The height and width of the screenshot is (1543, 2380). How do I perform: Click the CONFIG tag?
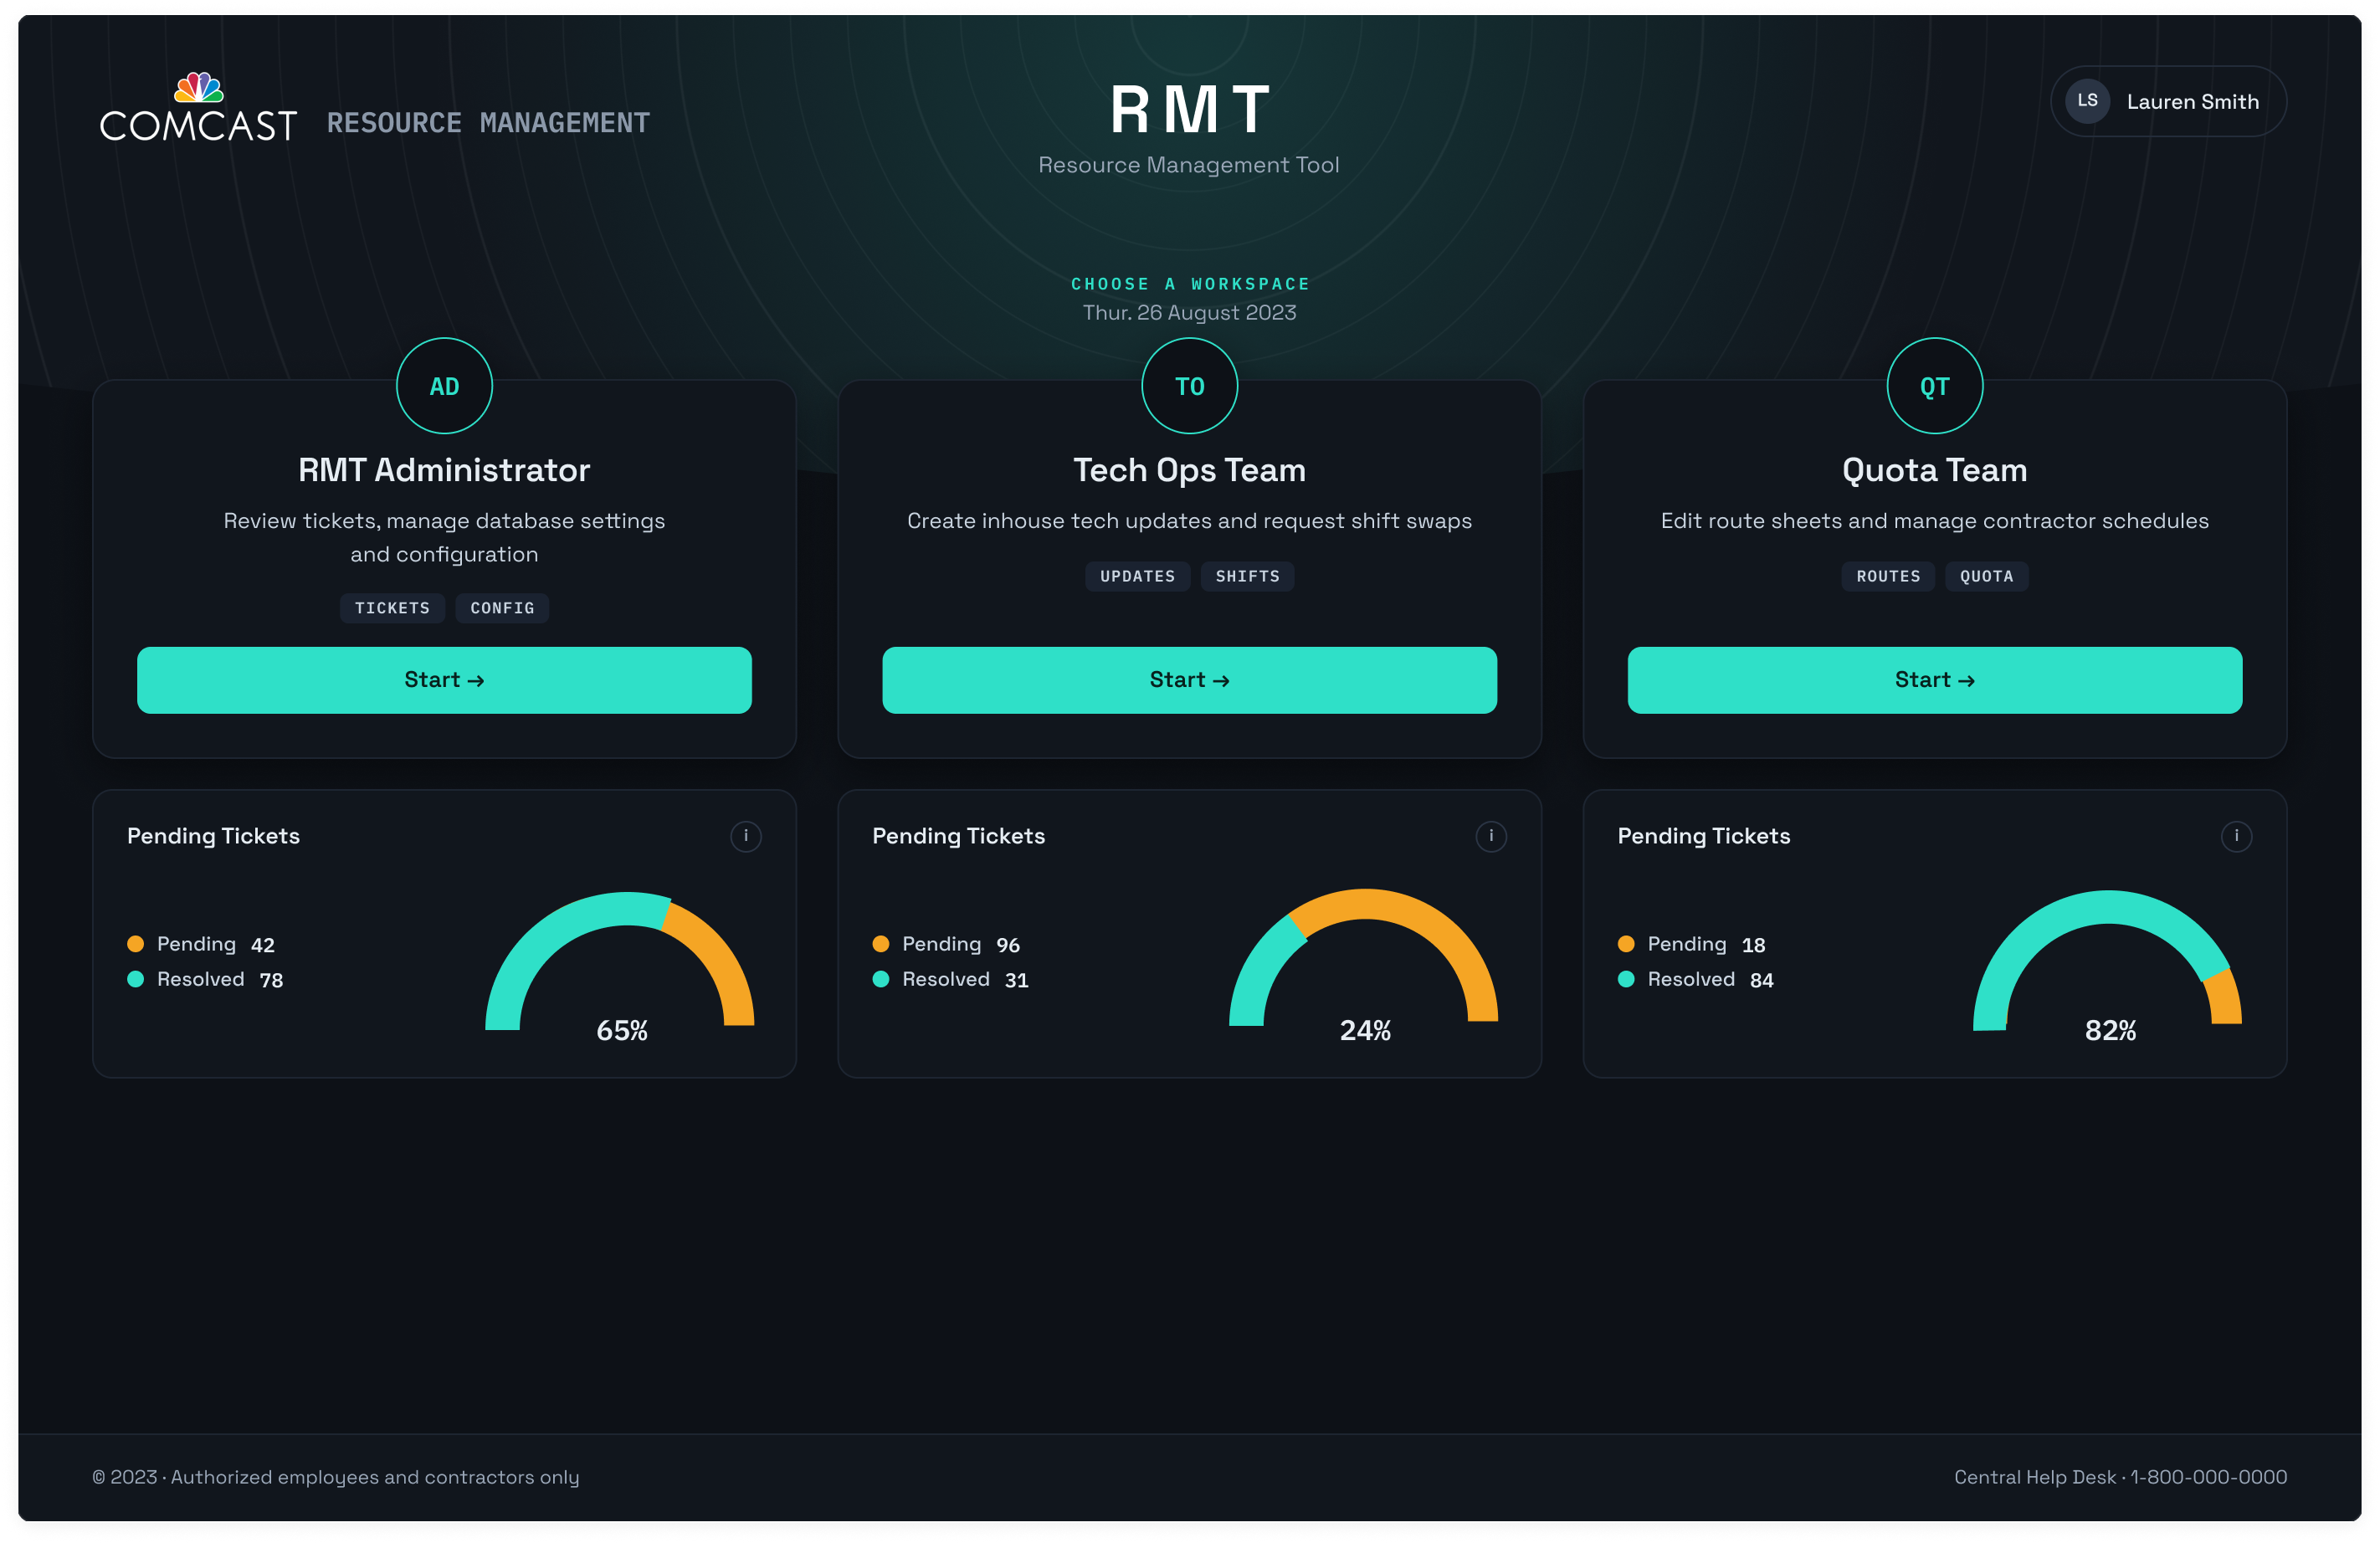pos(502,608)
